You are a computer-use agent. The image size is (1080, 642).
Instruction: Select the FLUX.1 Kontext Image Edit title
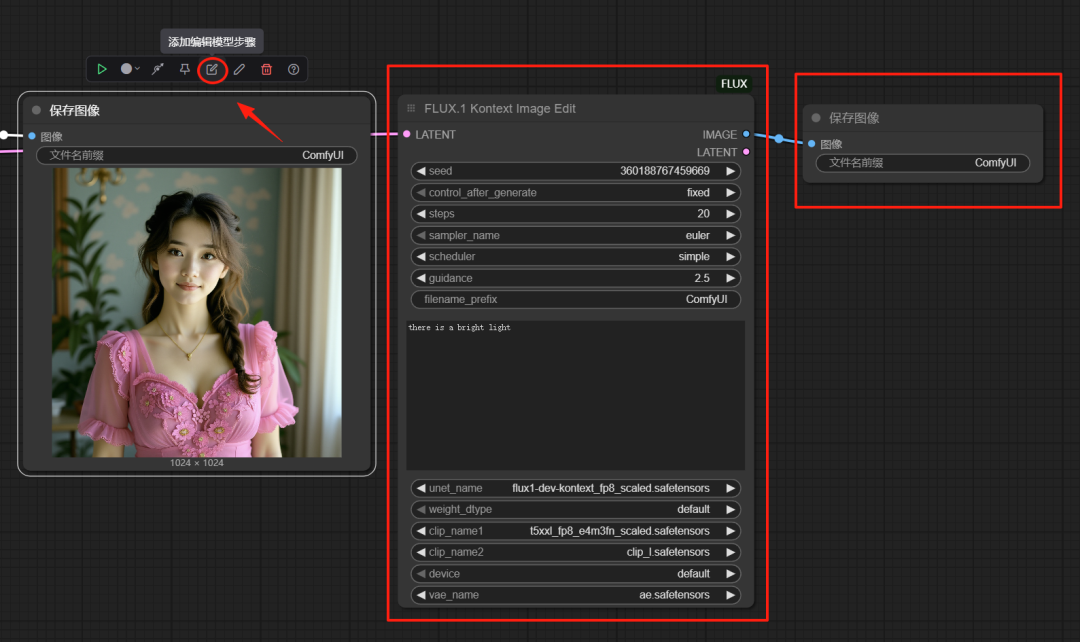tap(500, 108)
